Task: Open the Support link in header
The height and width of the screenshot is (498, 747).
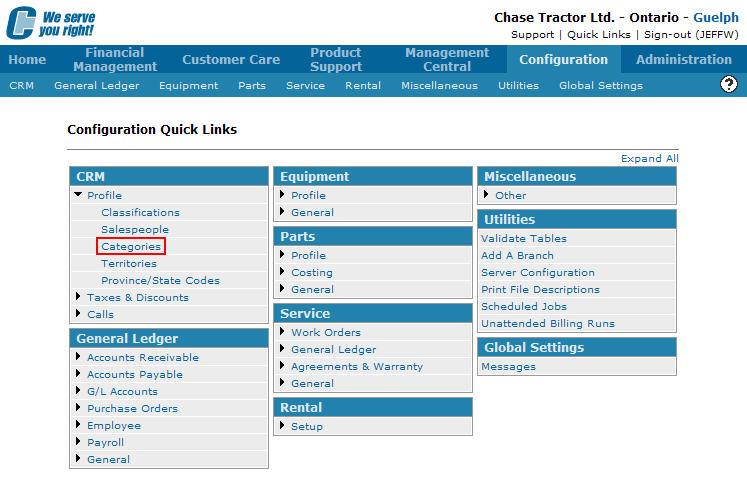Action: [532, 35]
